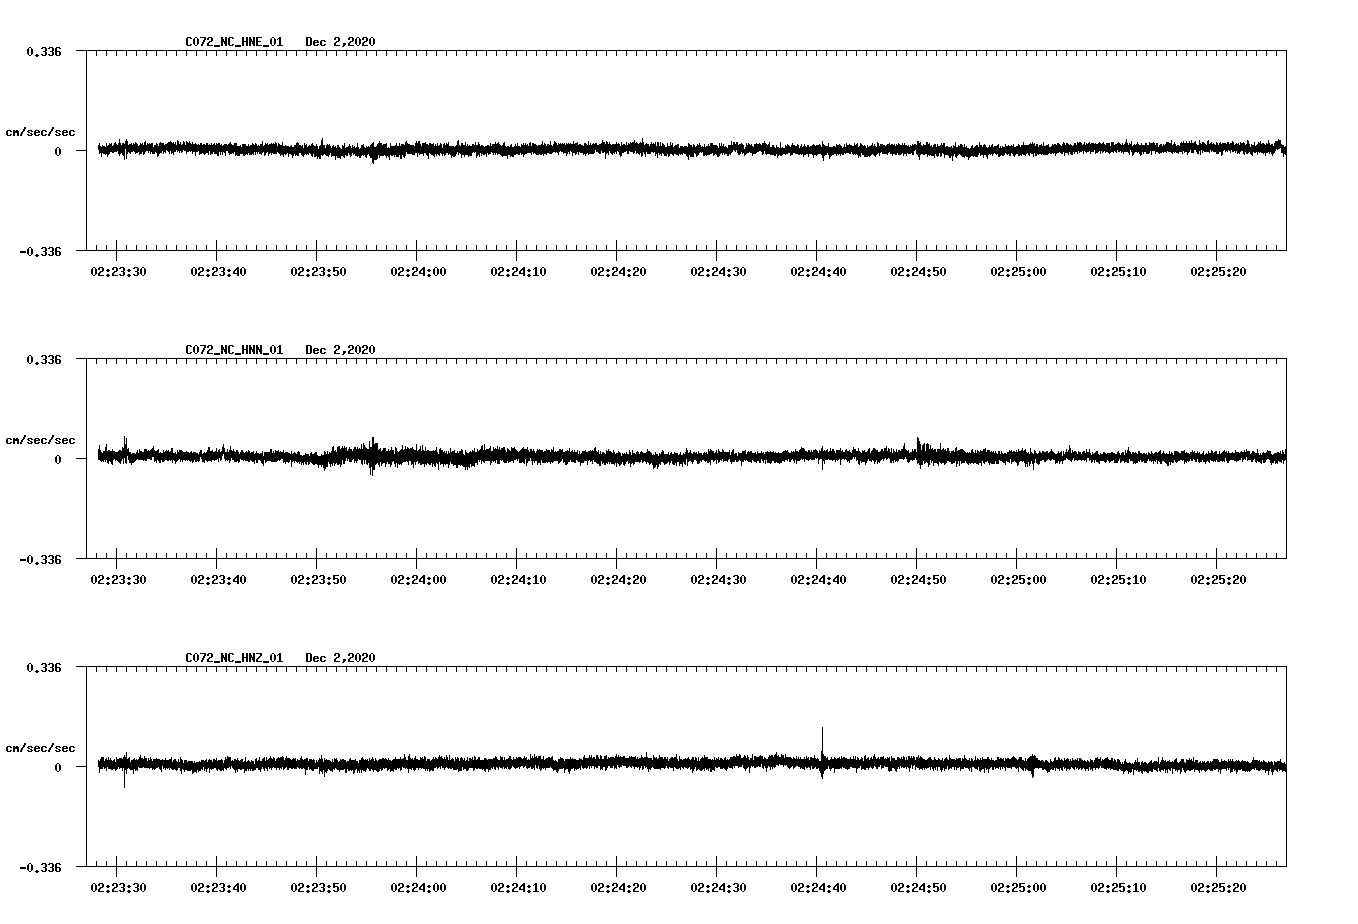Click the 02:24:40 time label under HNZ trace
The image size is (1358, 924).
(820, 885)
